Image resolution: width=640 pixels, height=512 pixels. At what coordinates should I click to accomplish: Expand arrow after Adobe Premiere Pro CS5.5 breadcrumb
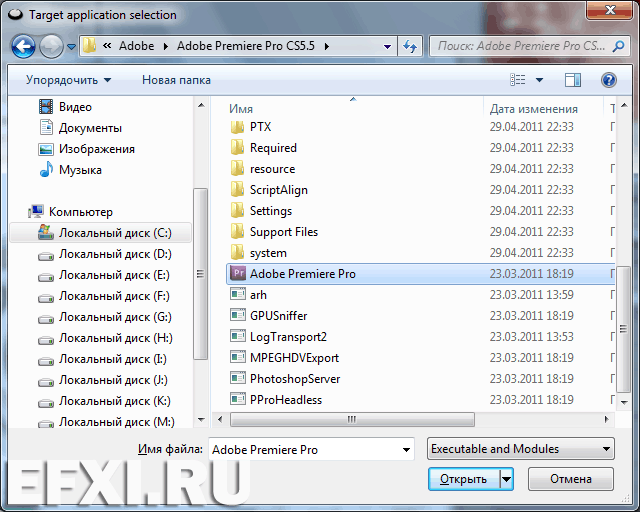coord(327,47)
